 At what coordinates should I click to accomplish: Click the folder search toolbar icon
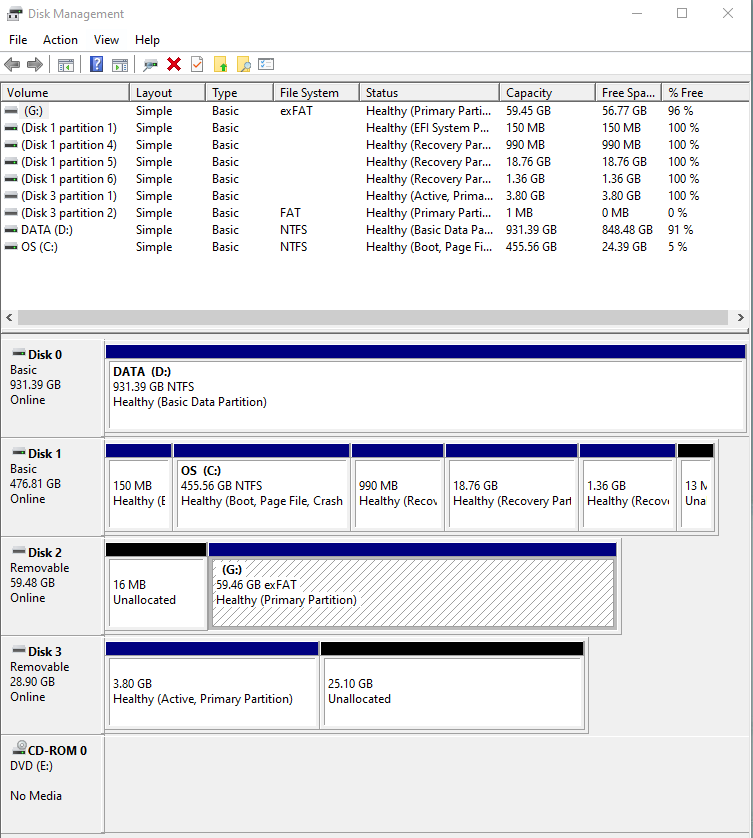tap(243, 65)
